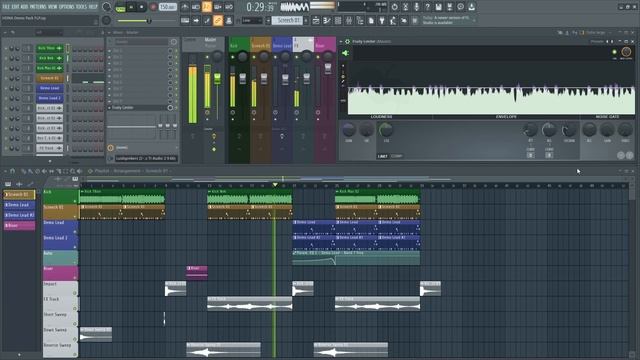
Task: Click the playlist playhead marker on timeline
Action: (275, 185)
